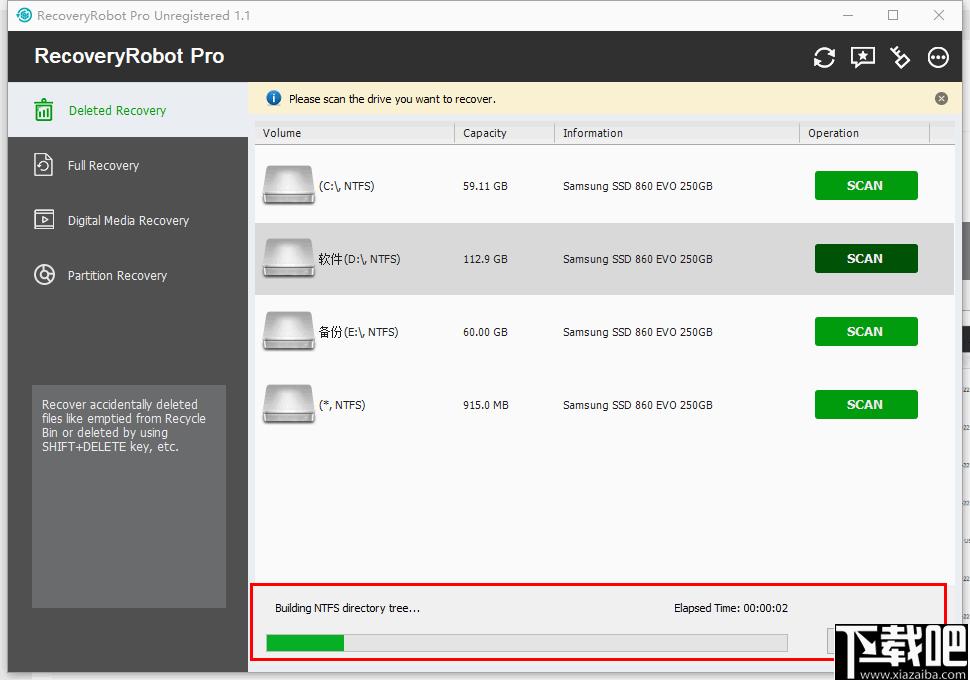Viewport: 970px width, 680px height.
Task: Open the feedback star-message icon
Action: (x=862, y=58)
